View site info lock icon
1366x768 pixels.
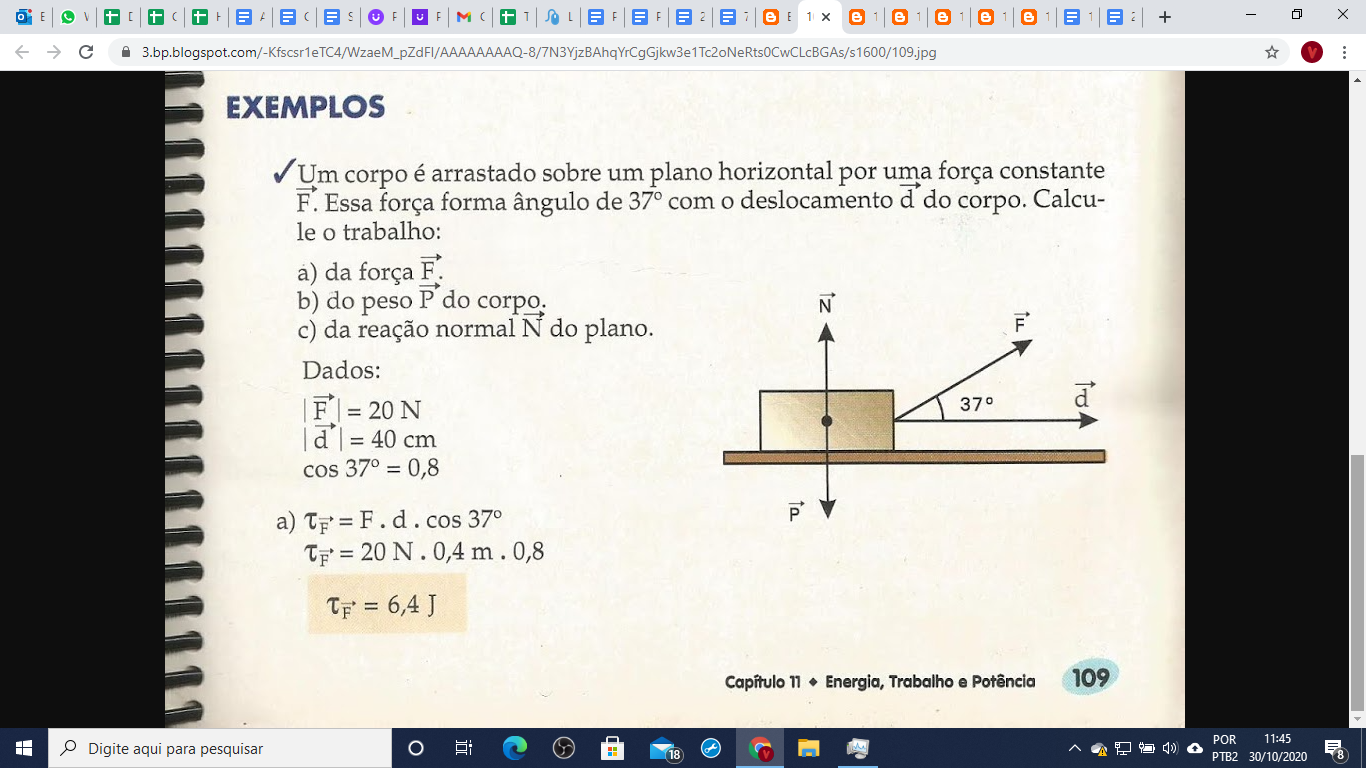[x=127, y=52]
